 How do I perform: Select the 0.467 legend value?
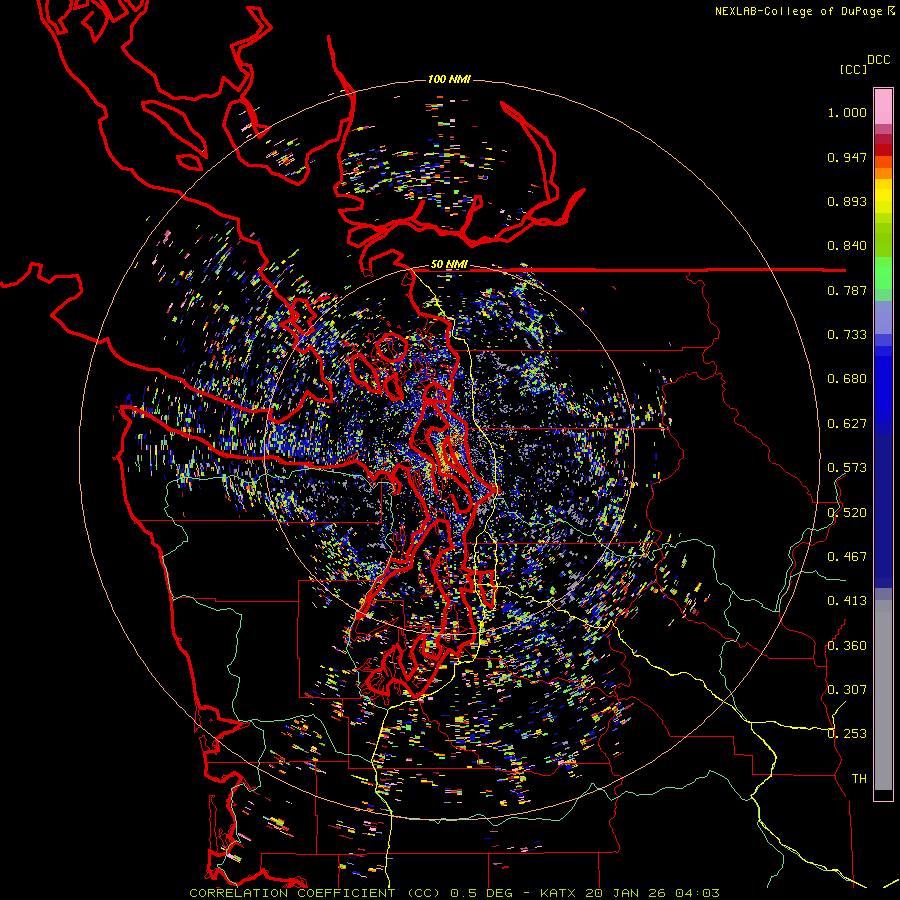click(x=847, y=557)
